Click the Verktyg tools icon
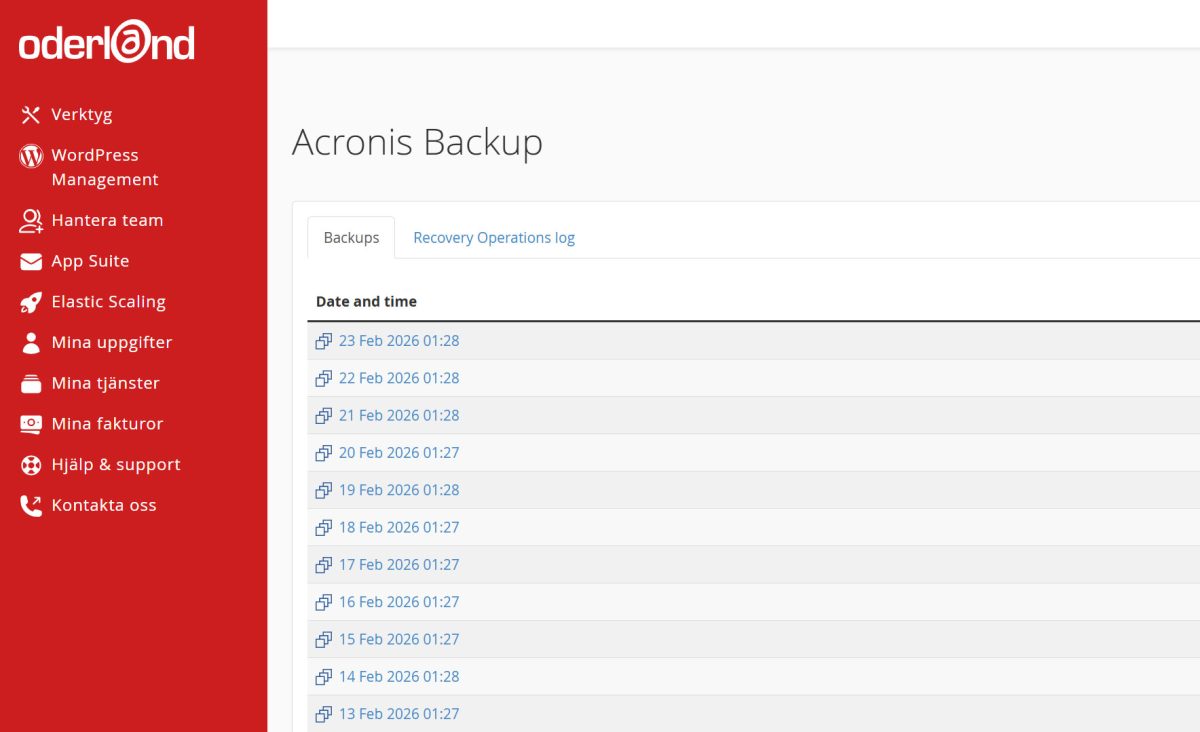Image resolution: width=1200 pixels, height=732 pixels. (x=31, y=115)
